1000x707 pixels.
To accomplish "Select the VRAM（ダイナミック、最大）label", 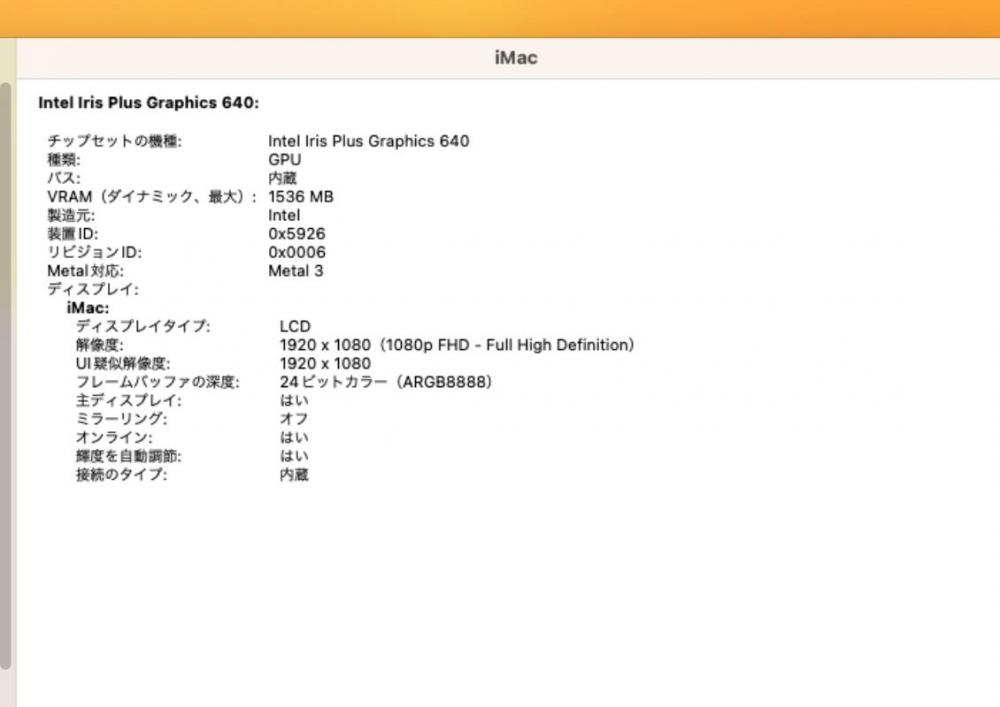I will (152, 196).
